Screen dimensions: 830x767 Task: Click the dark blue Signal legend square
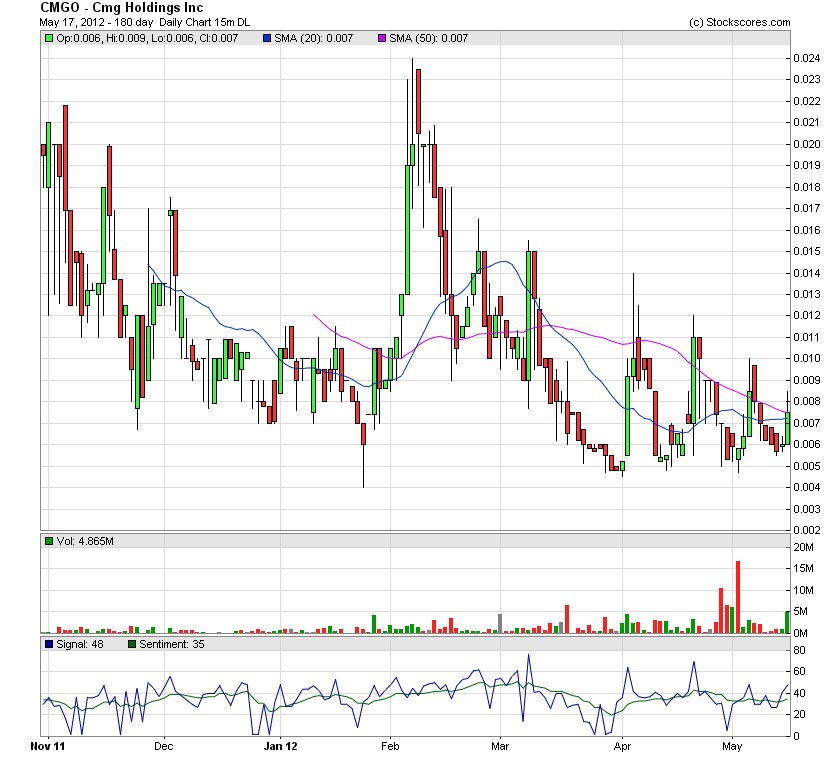tap(49, 644)
